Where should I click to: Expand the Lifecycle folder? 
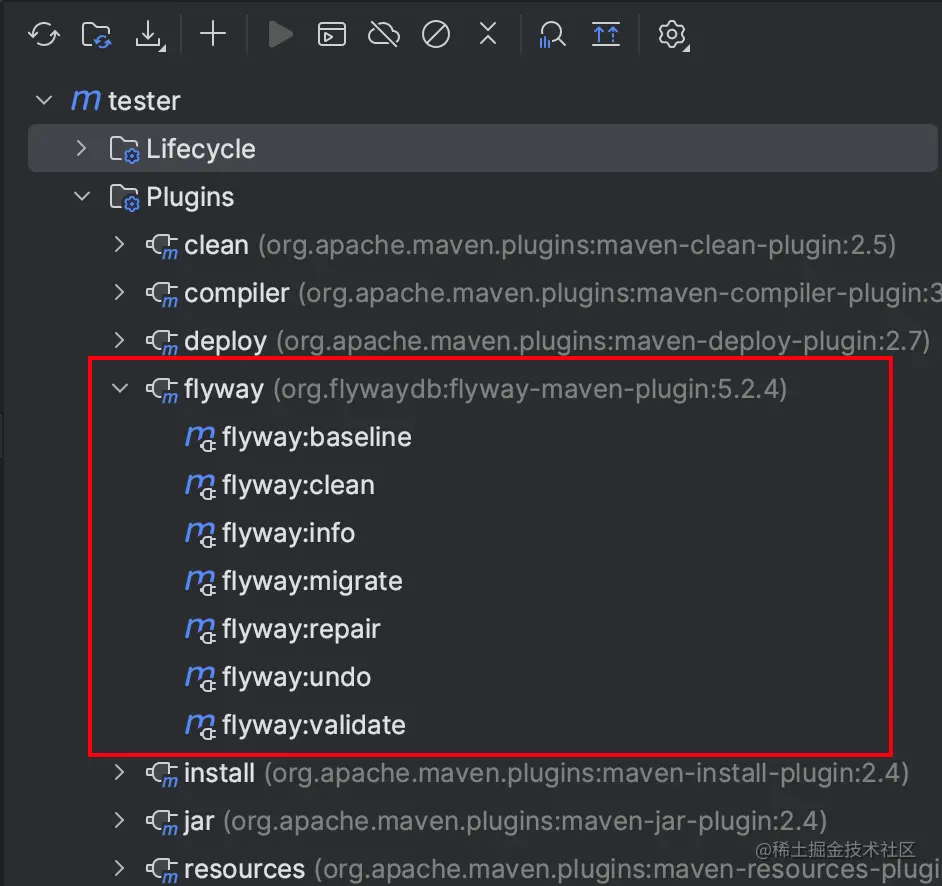tap(82, 148)
